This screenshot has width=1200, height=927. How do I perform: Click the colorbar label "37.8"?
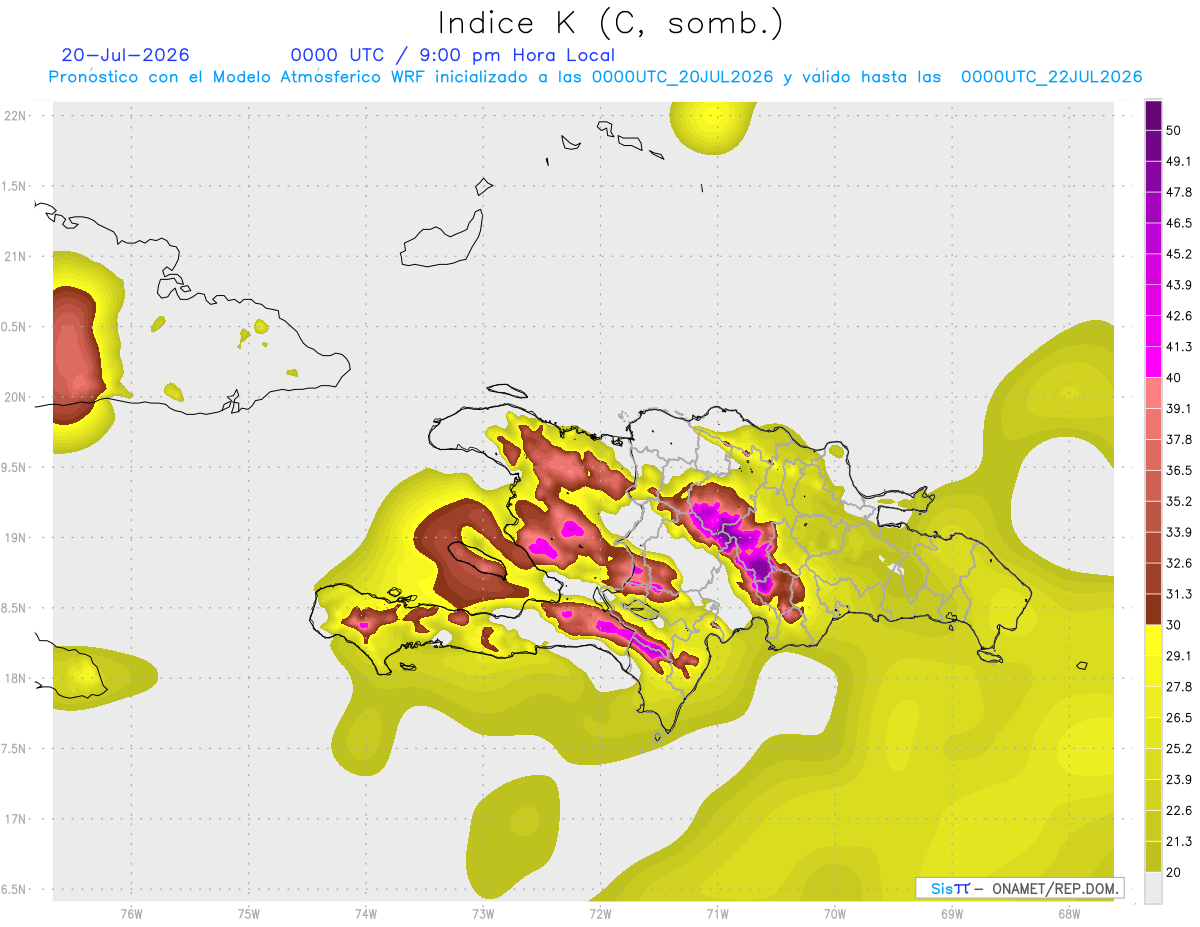click(x=1179, y=439)
